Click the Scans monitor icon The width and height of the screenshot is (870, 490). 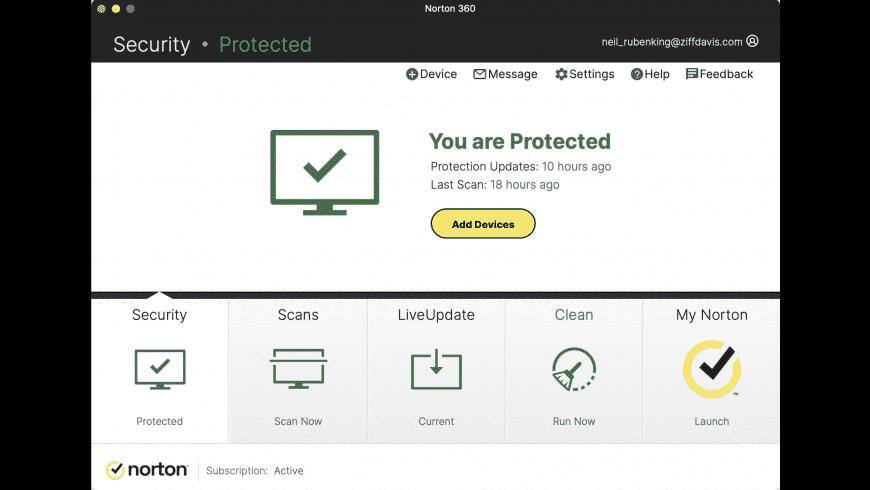click(299, 368)
